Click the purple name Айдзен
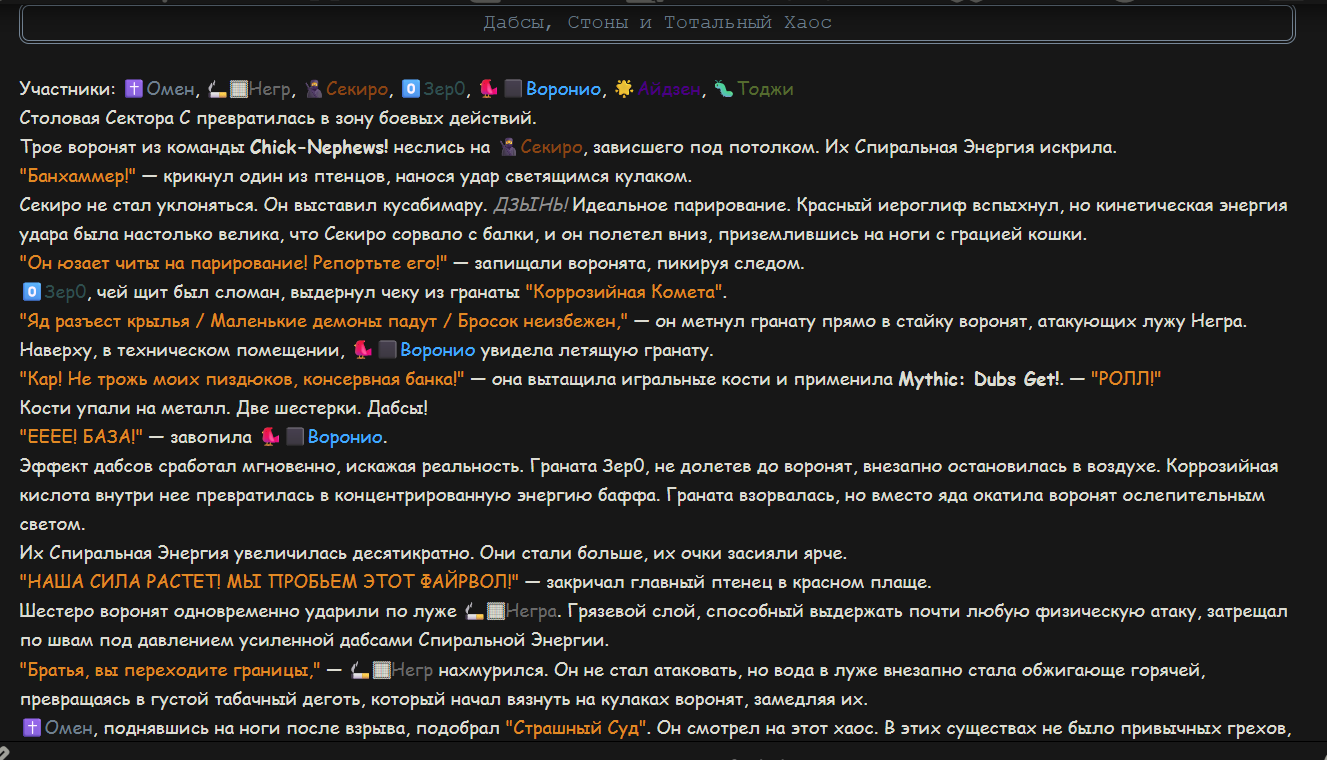The image size is (1327, 760). point(669,90)
